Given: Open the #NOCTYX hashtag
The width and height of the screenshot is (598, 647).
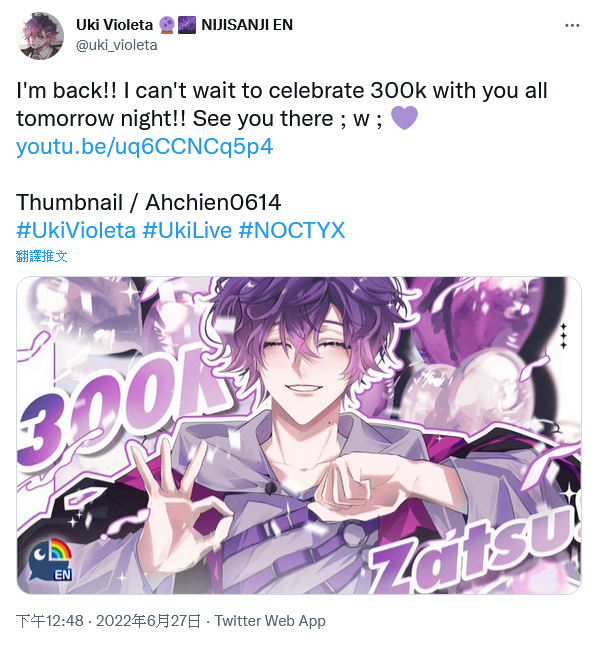Looking at the screenshot, I should [x=291, y=230].
